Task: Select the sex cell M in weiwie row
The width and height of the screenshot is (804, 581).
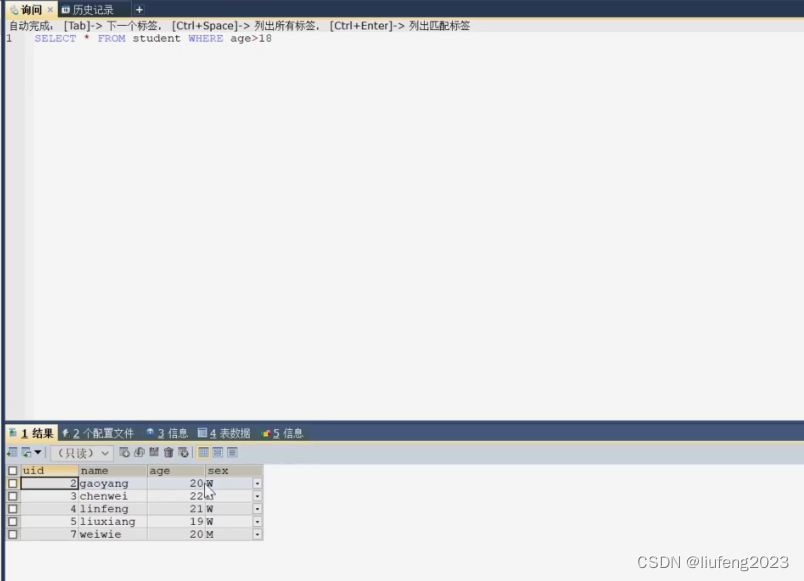Action: point(229,534)
